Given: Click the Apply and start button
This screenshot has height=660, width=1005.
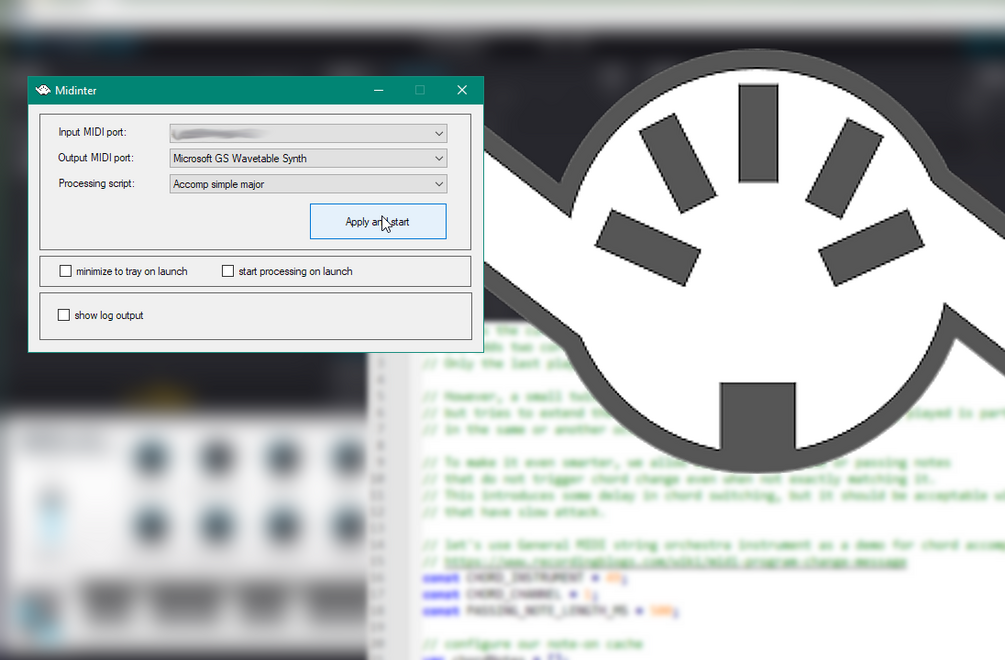Looking at the screenshot, I should pos(378,222).
